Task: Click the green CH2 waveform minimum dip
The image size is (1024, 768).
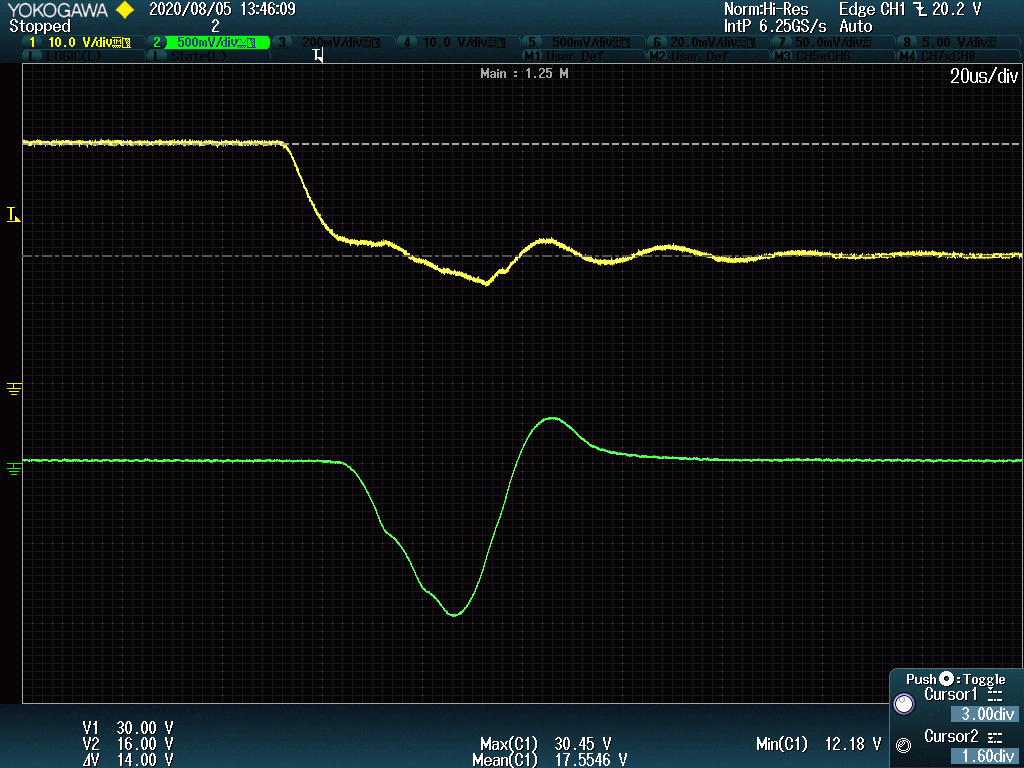Action: pyautogui.click(x=455, y=615)
